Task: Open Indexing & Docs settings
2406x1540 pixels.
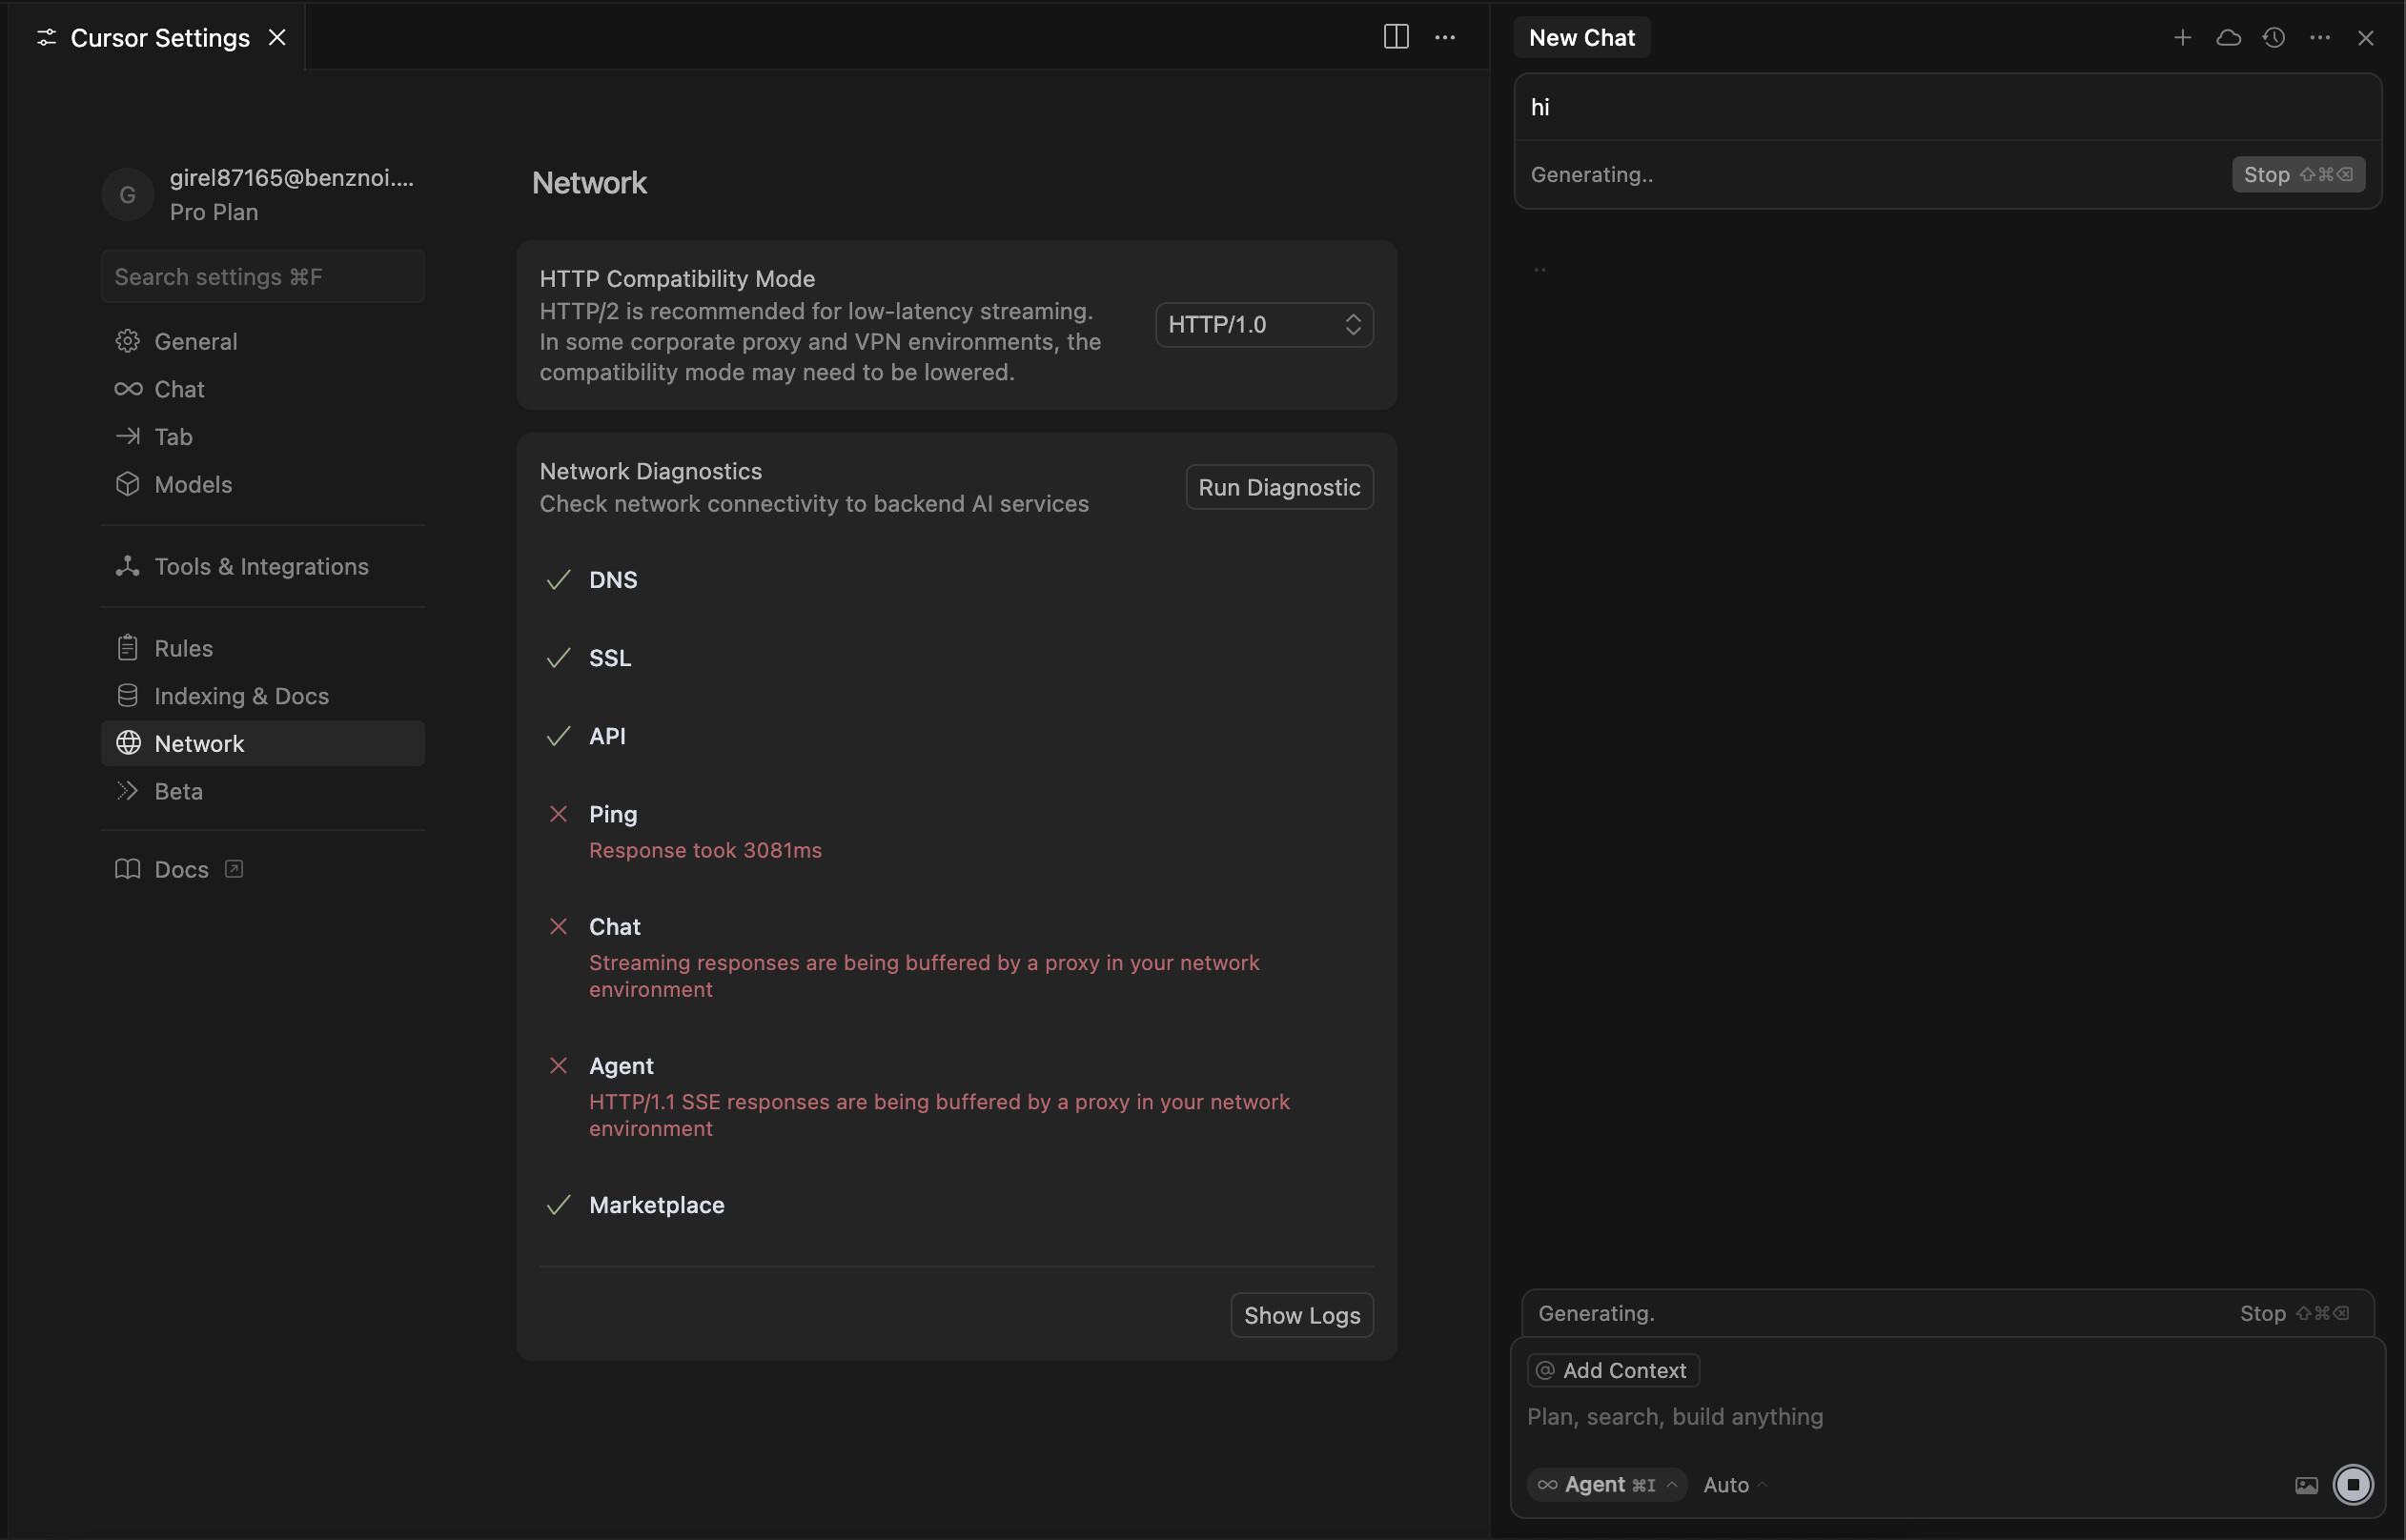Action: (x=263, y=696)
